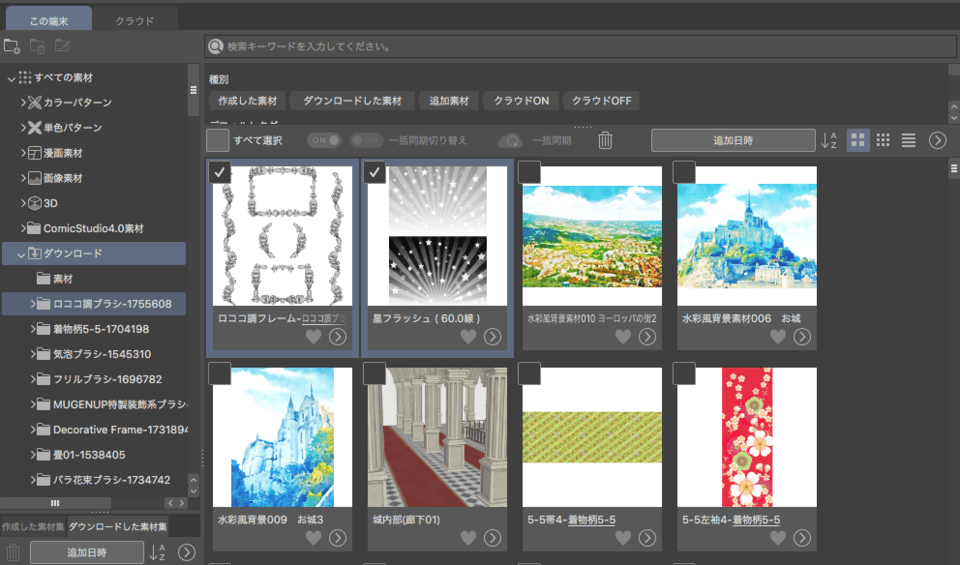Switch to large thumbnail grid view

[858, 140]
